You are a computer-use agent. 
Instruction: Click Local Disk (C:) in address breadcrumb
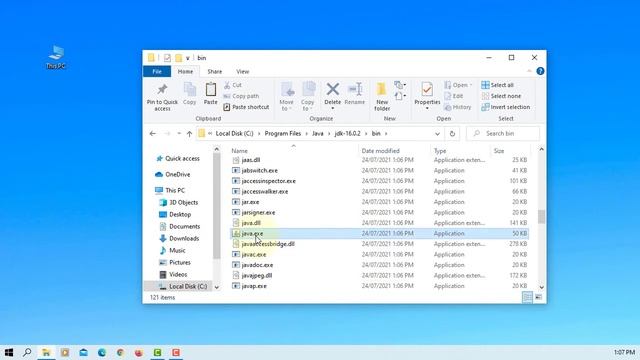click(234, 133)
